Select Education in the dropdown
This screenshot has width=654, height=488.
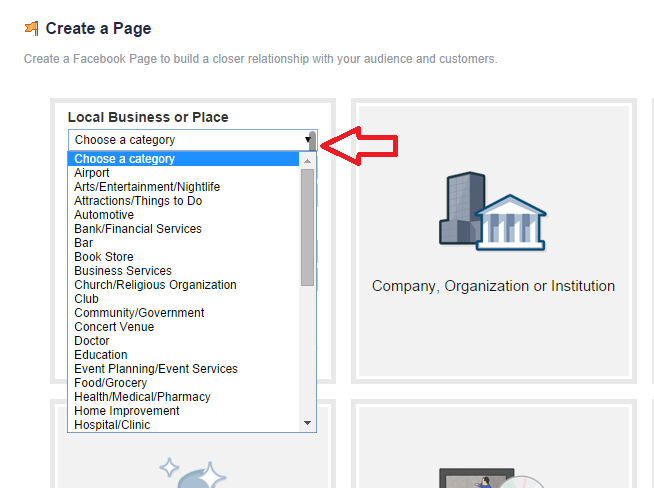coord(101,355)
